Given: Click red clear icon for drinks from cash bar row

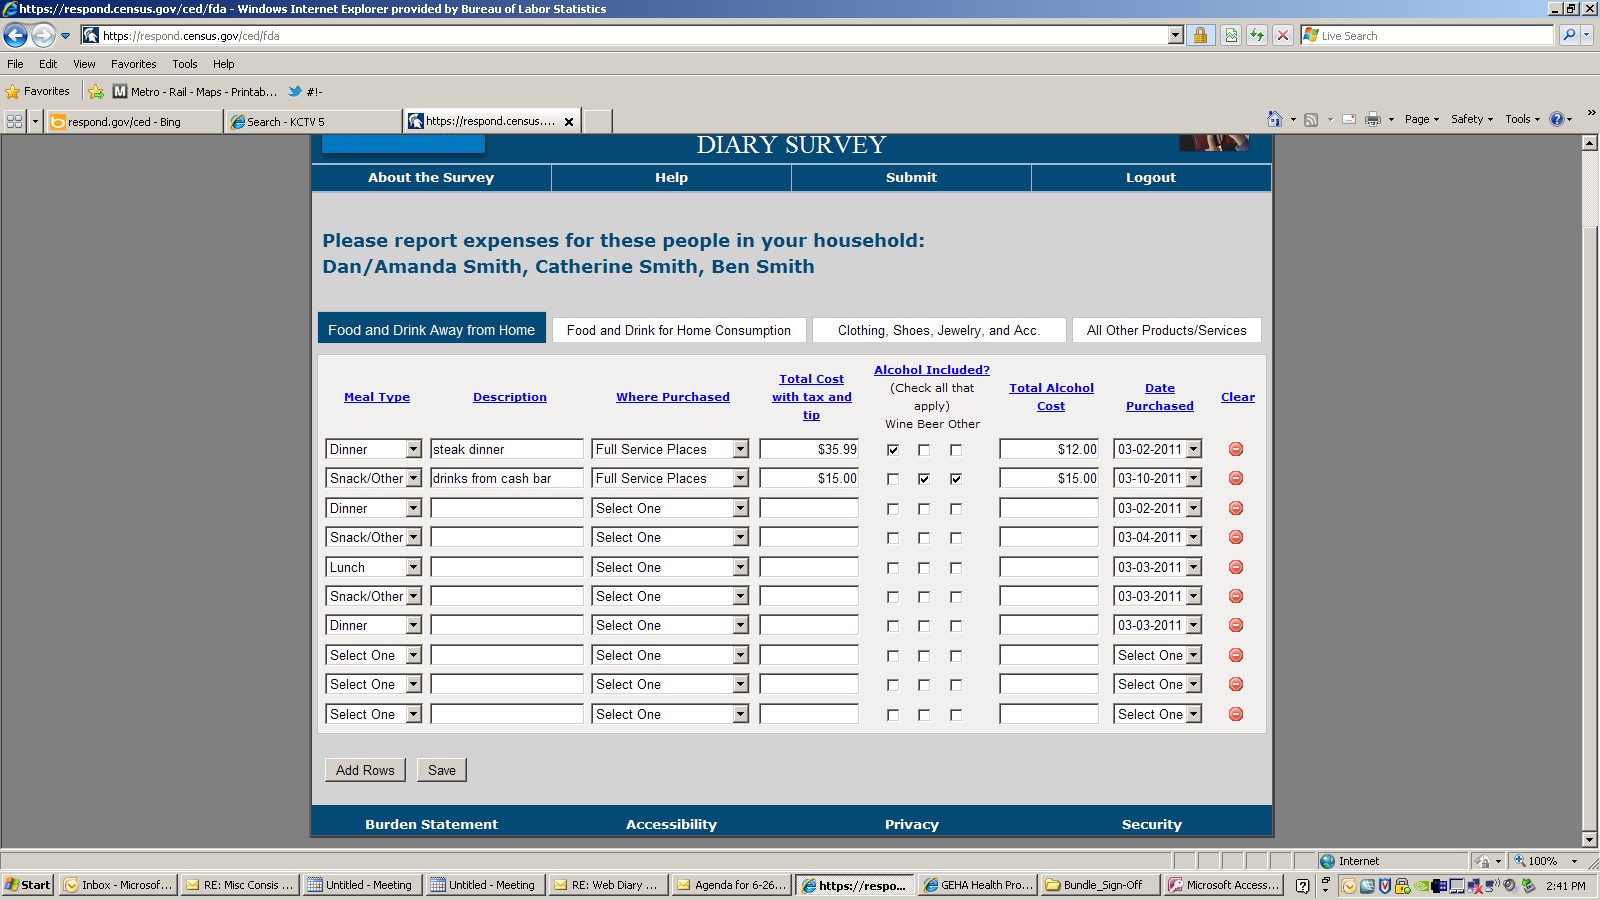Looking at the screenshot, I should 1236,479.
